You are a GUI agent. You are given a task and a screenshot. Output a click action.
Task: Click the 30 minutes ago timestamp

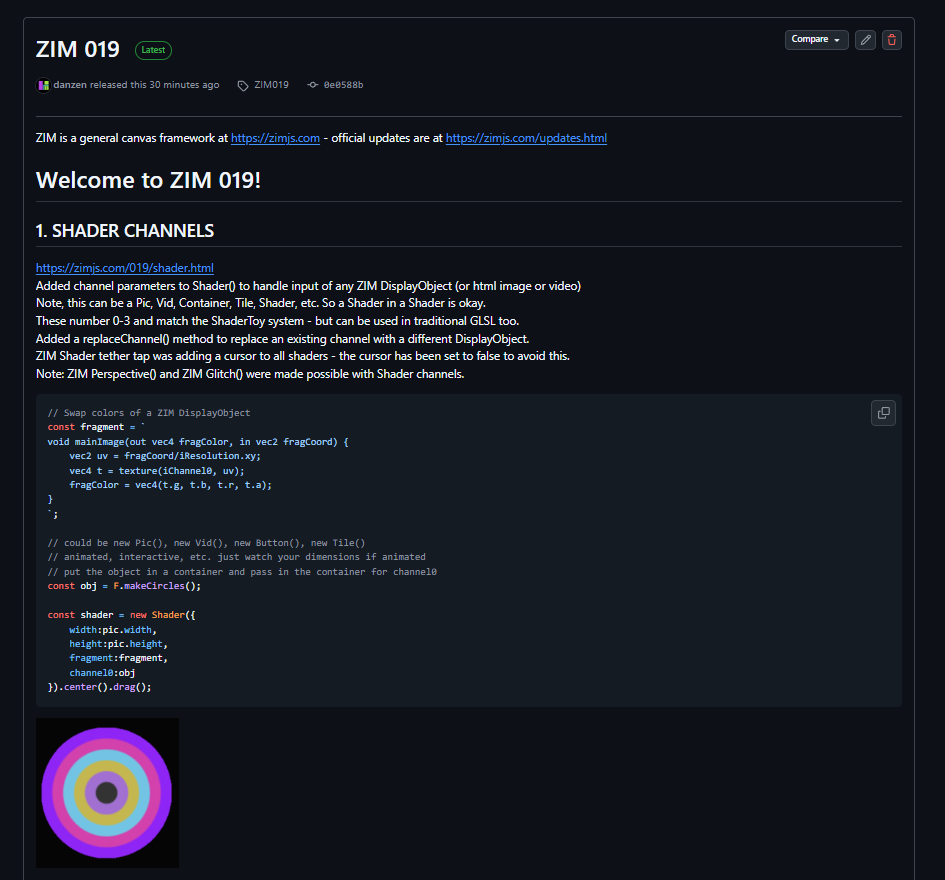click(183, 85)
